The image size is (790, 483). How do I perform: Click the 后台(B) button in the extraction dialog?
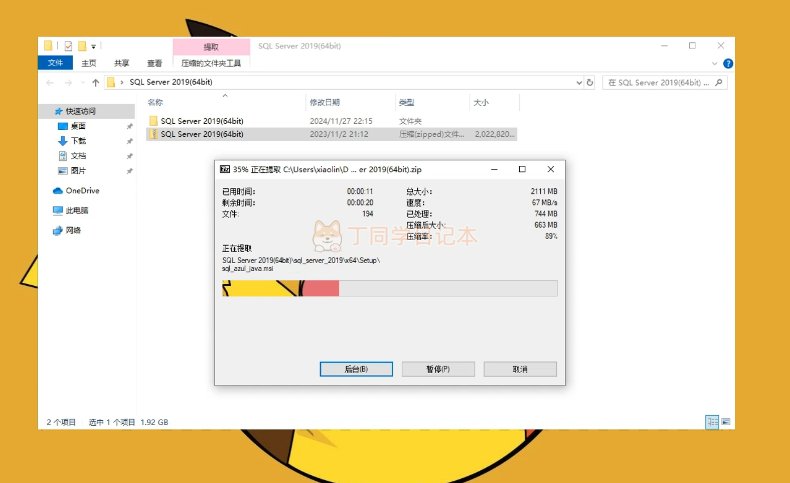pyautogui.click(x=356, y=369)
